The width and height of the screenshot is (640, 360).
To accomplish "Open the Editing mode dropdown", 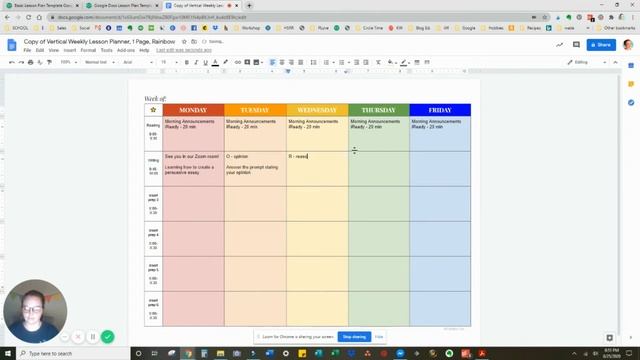I will coord(587,62).
